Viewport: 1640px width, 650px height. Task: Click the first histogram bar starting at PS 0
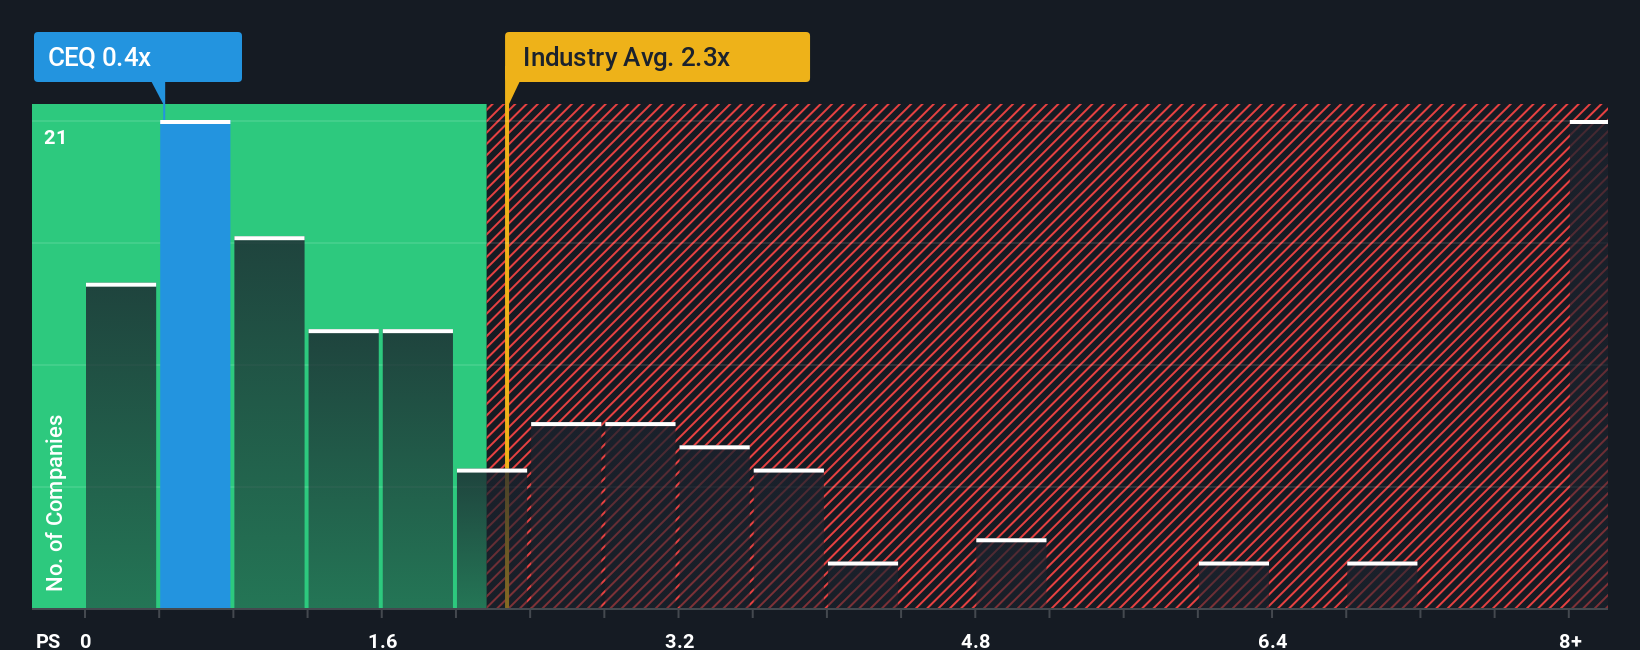point(121,446)
